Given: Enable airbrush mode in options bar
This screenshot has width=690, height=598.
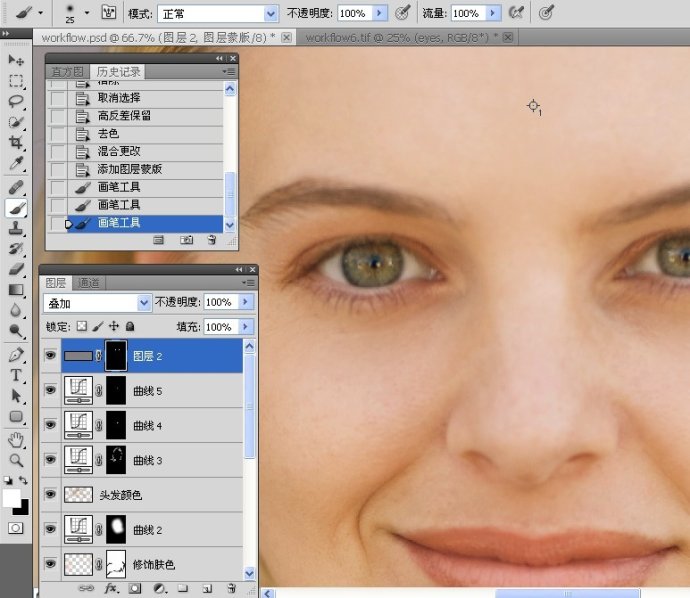Looking at the screenshot, I should pyautogui.click(x=516, y=13).
